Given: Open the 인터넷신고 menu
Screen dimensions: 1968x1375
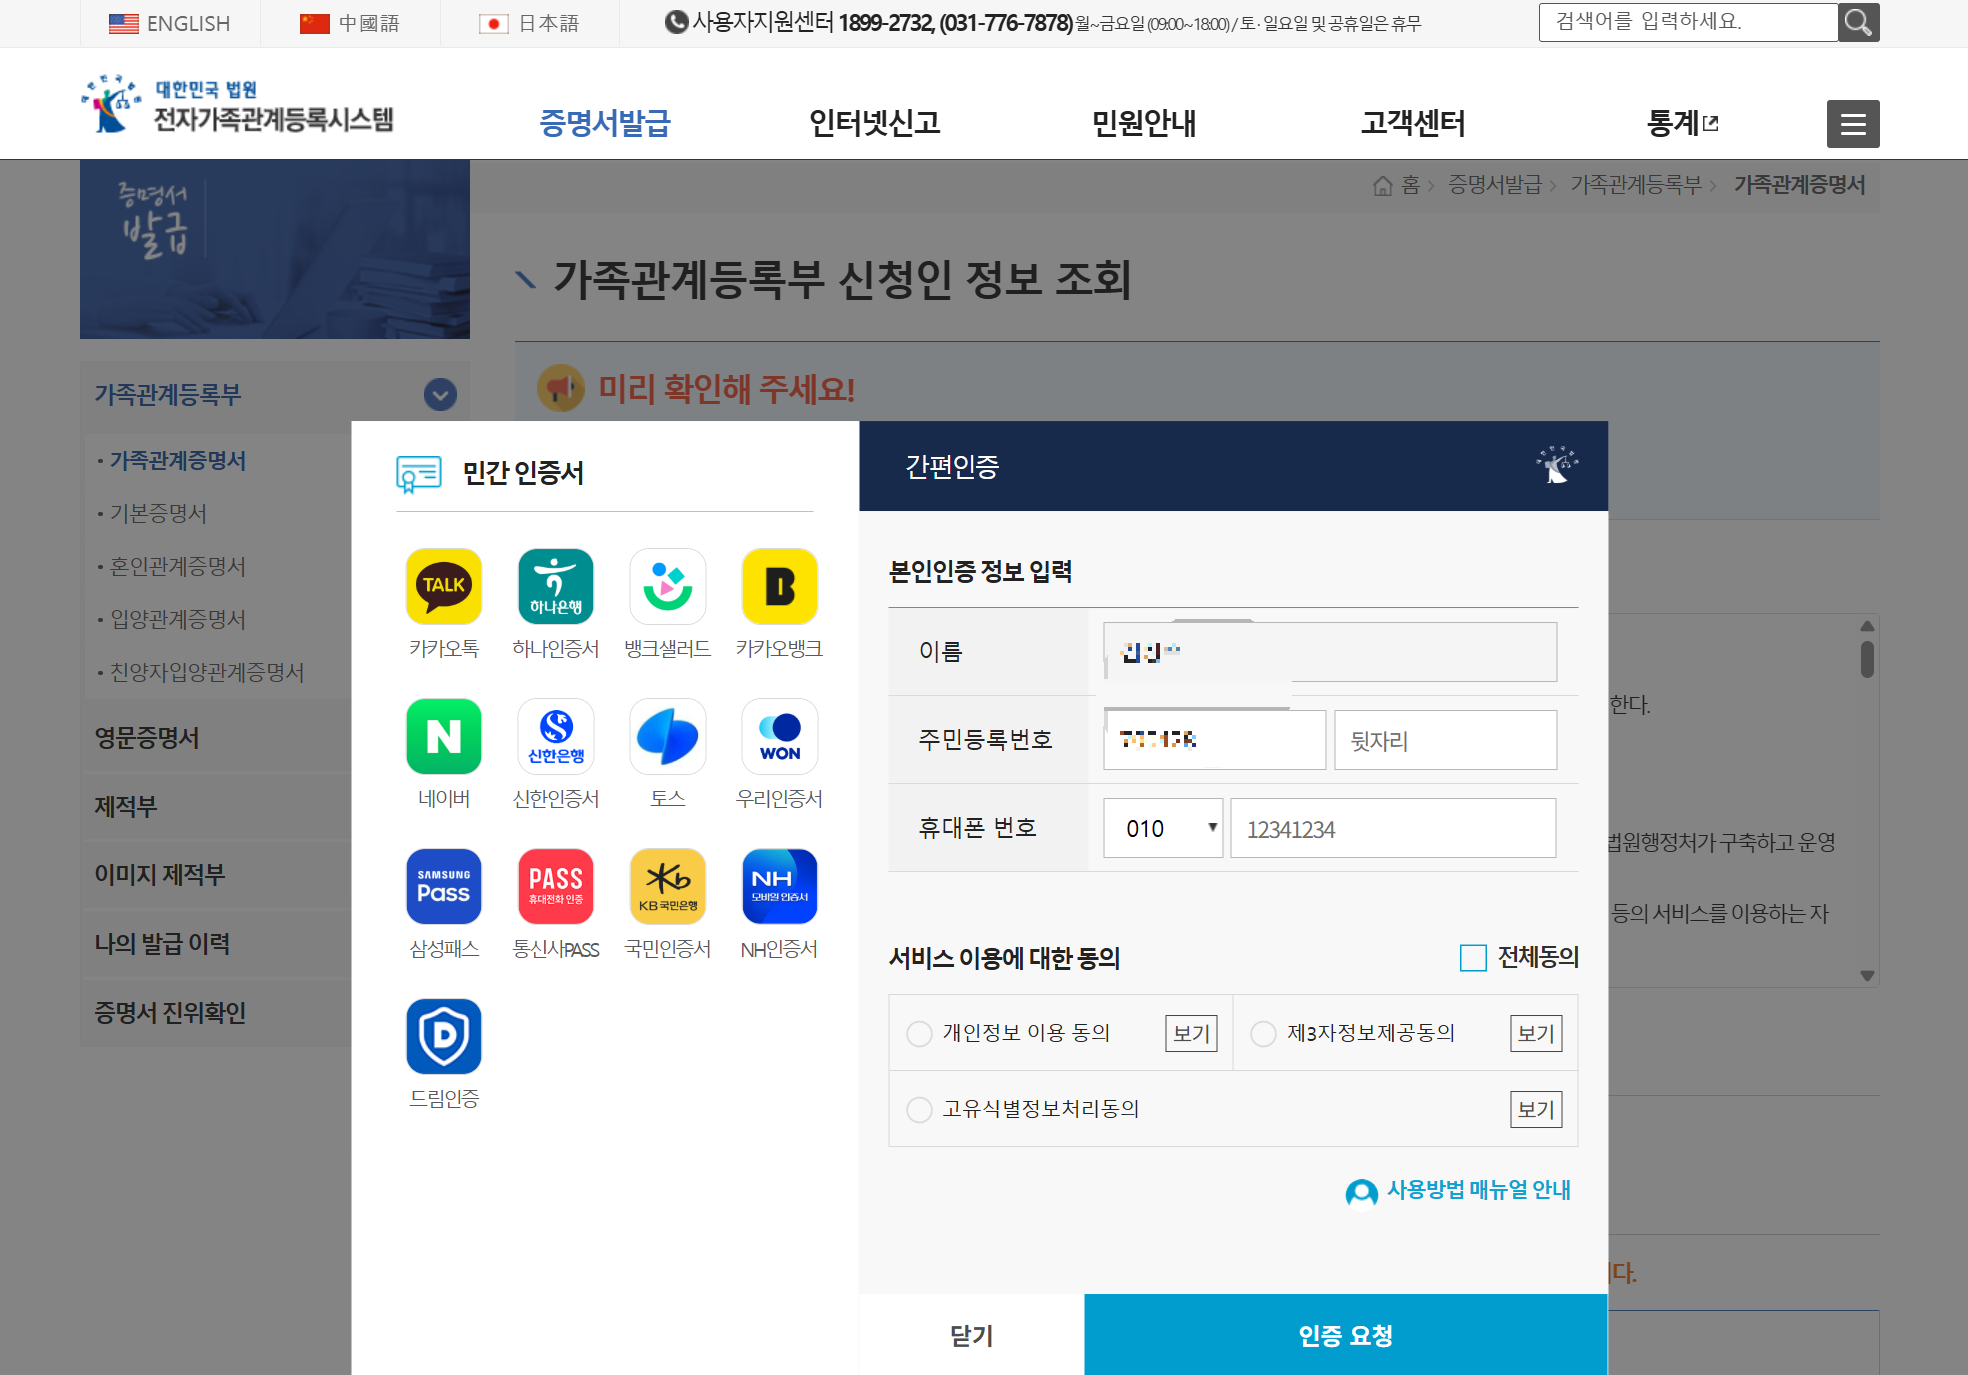Looking at the screenshot, I should [x=875, y=123].
